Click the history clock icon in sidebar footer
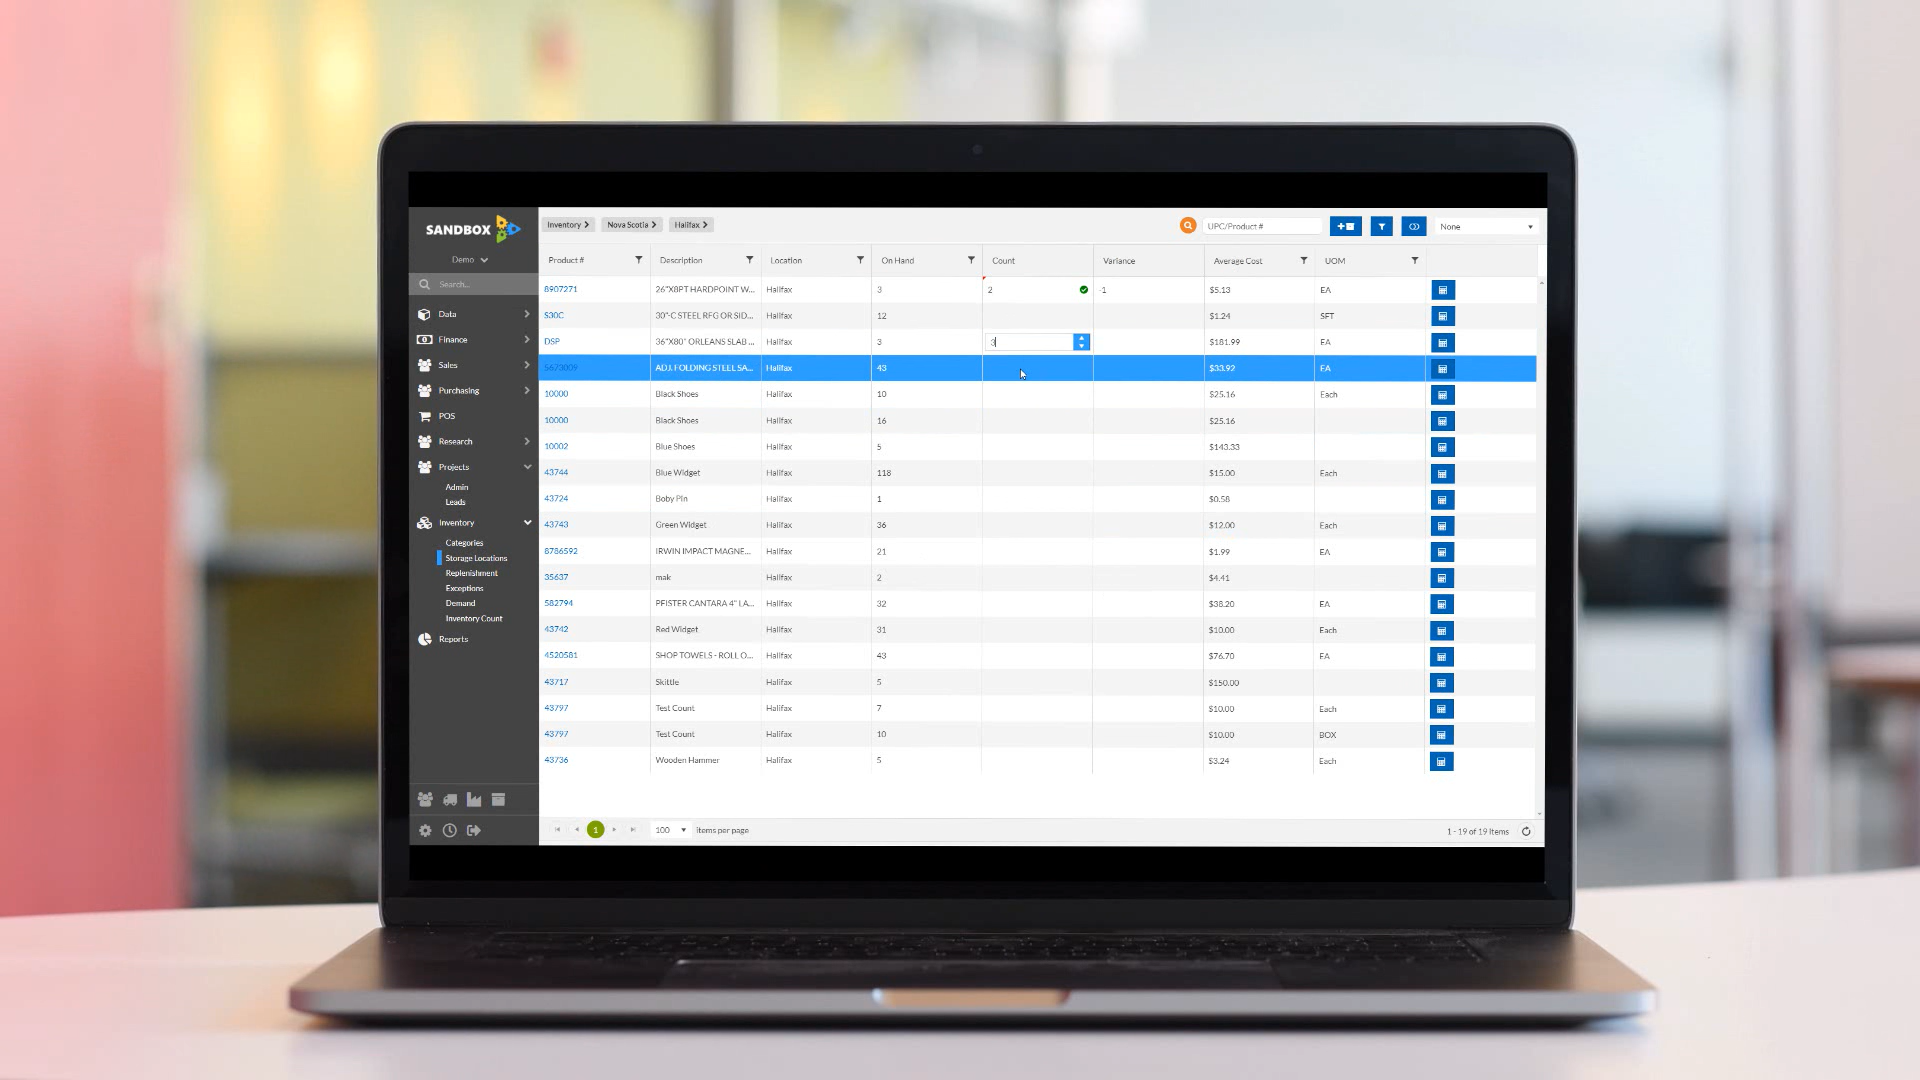Screen dimensions: 1920x1080 [449, 830]
